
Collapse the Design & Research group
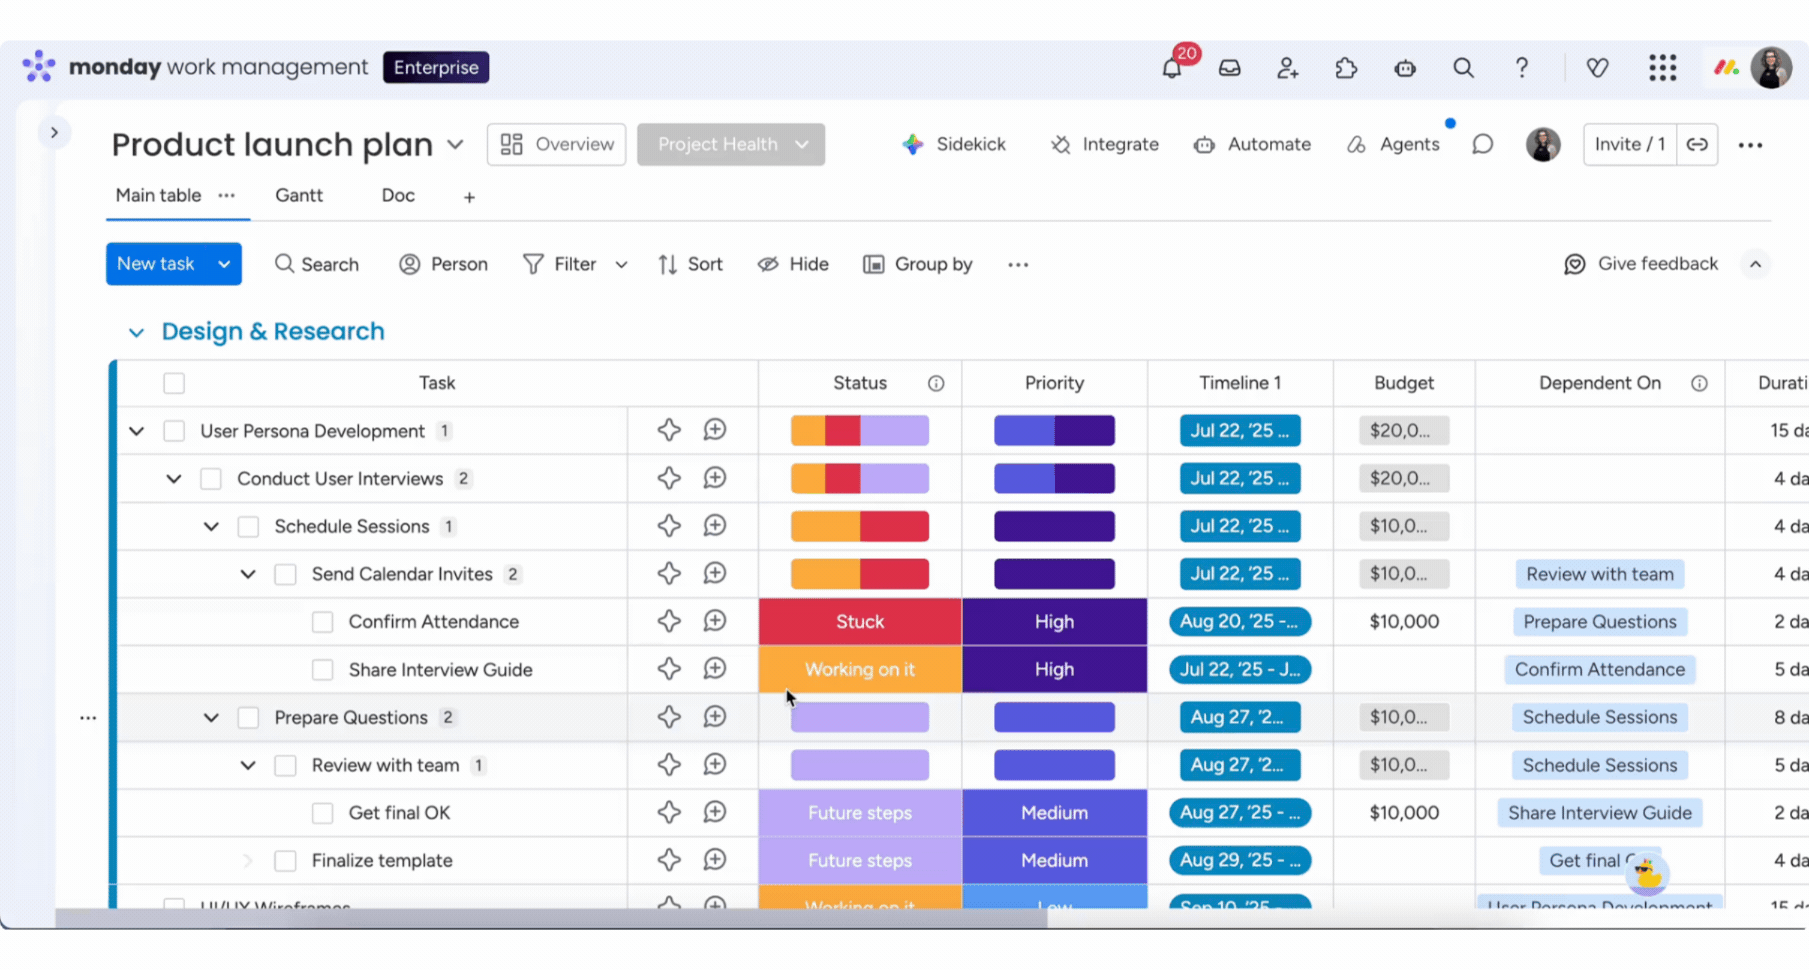coord(136,332)
